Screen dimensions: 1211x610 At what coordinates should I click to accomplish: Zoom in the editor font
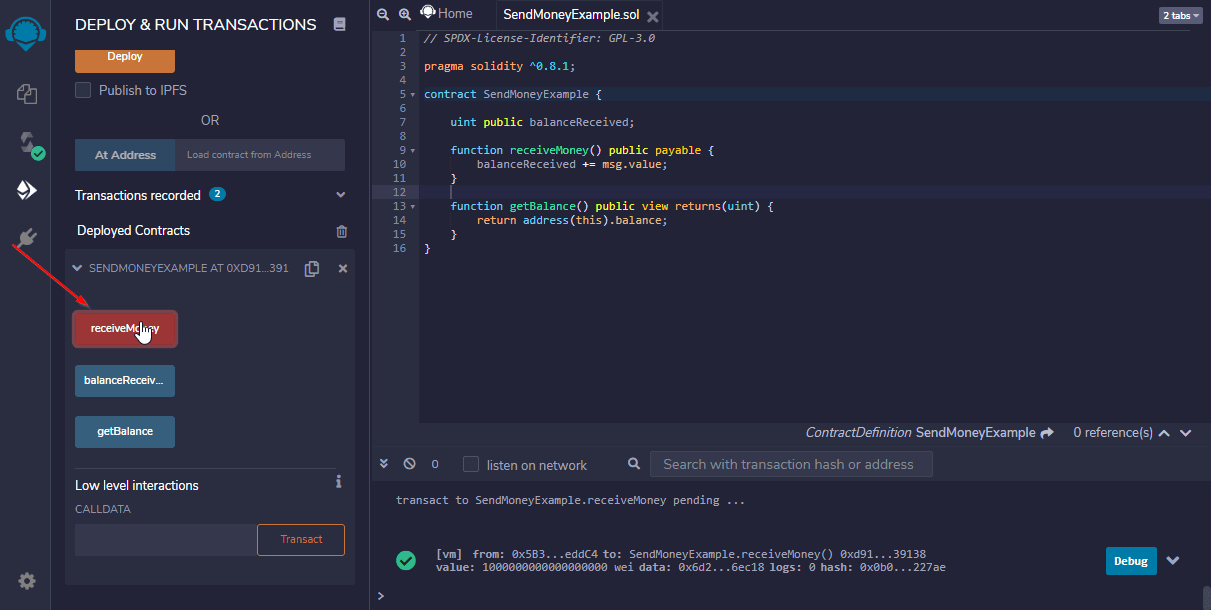pyautogui.click(x=404, y=14)
